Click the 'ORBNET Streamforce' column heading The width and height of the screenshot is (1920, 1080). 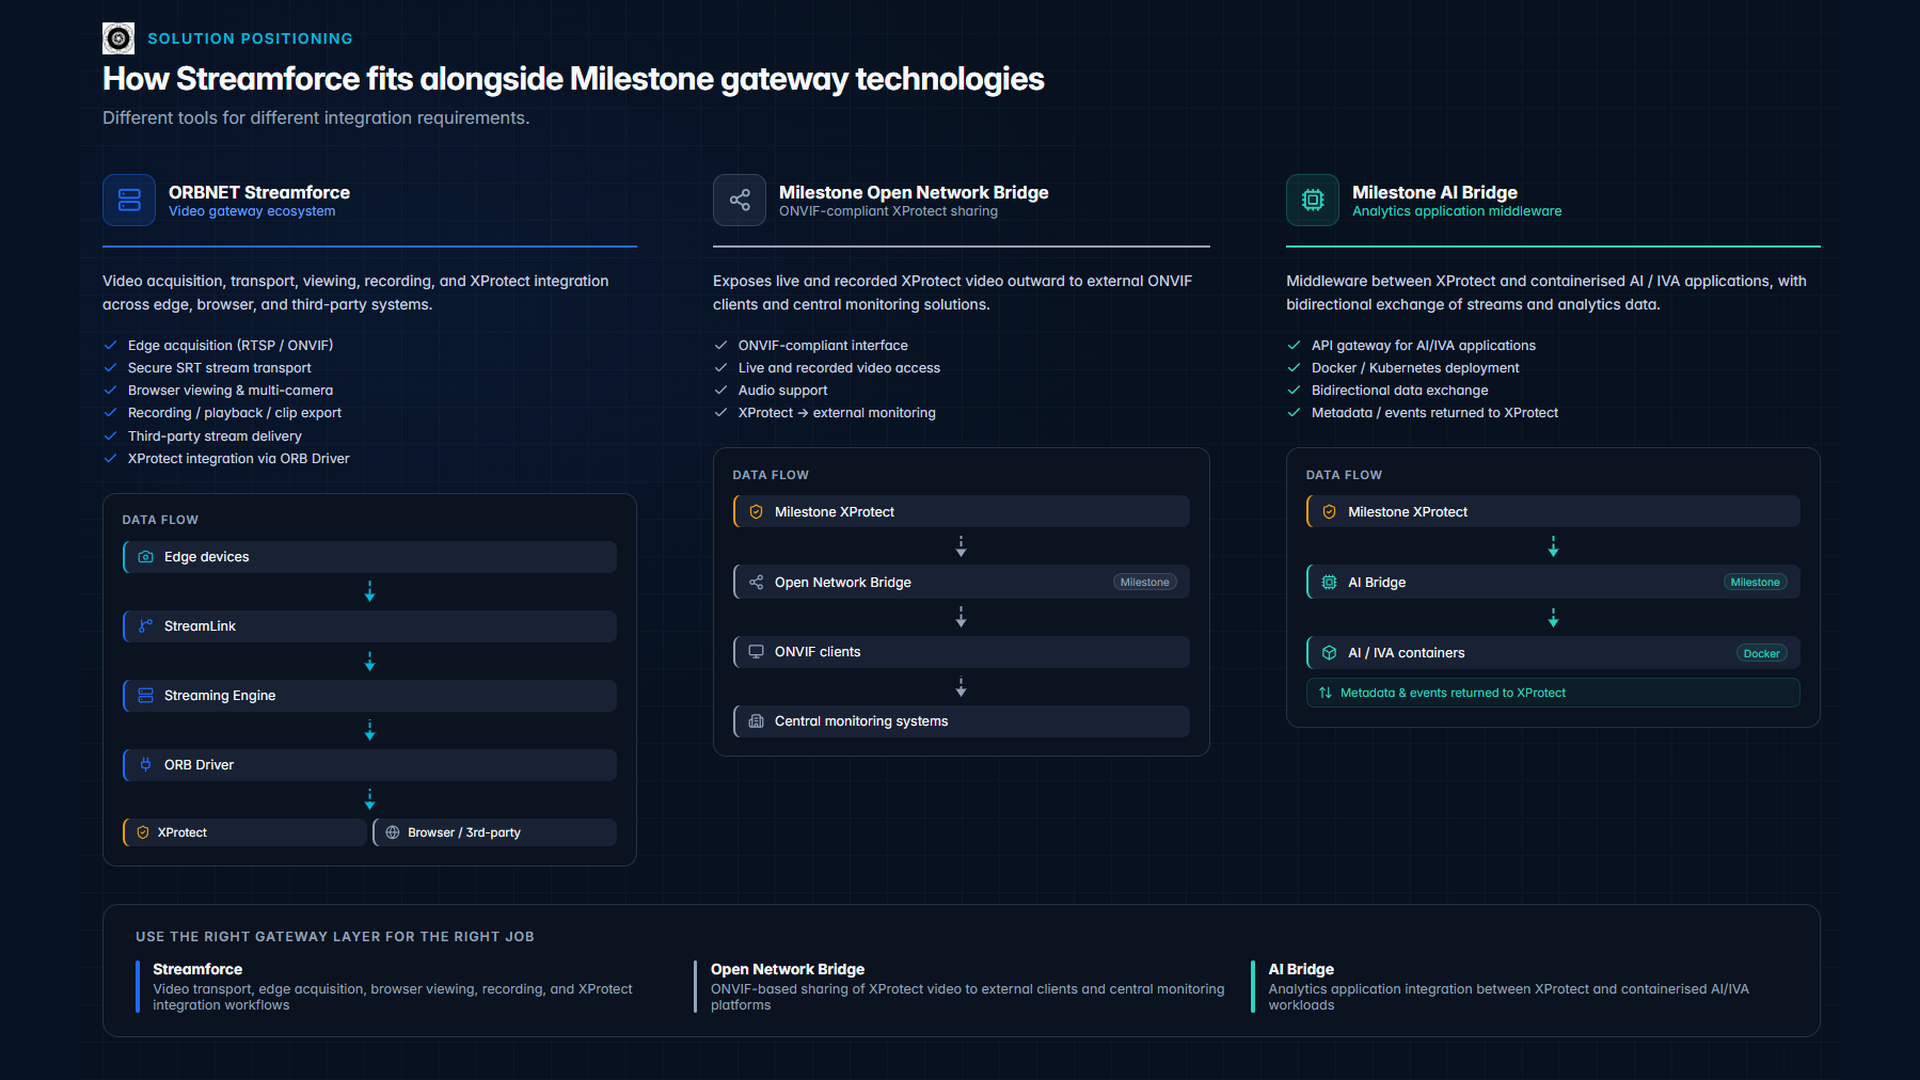pos(259,192)
